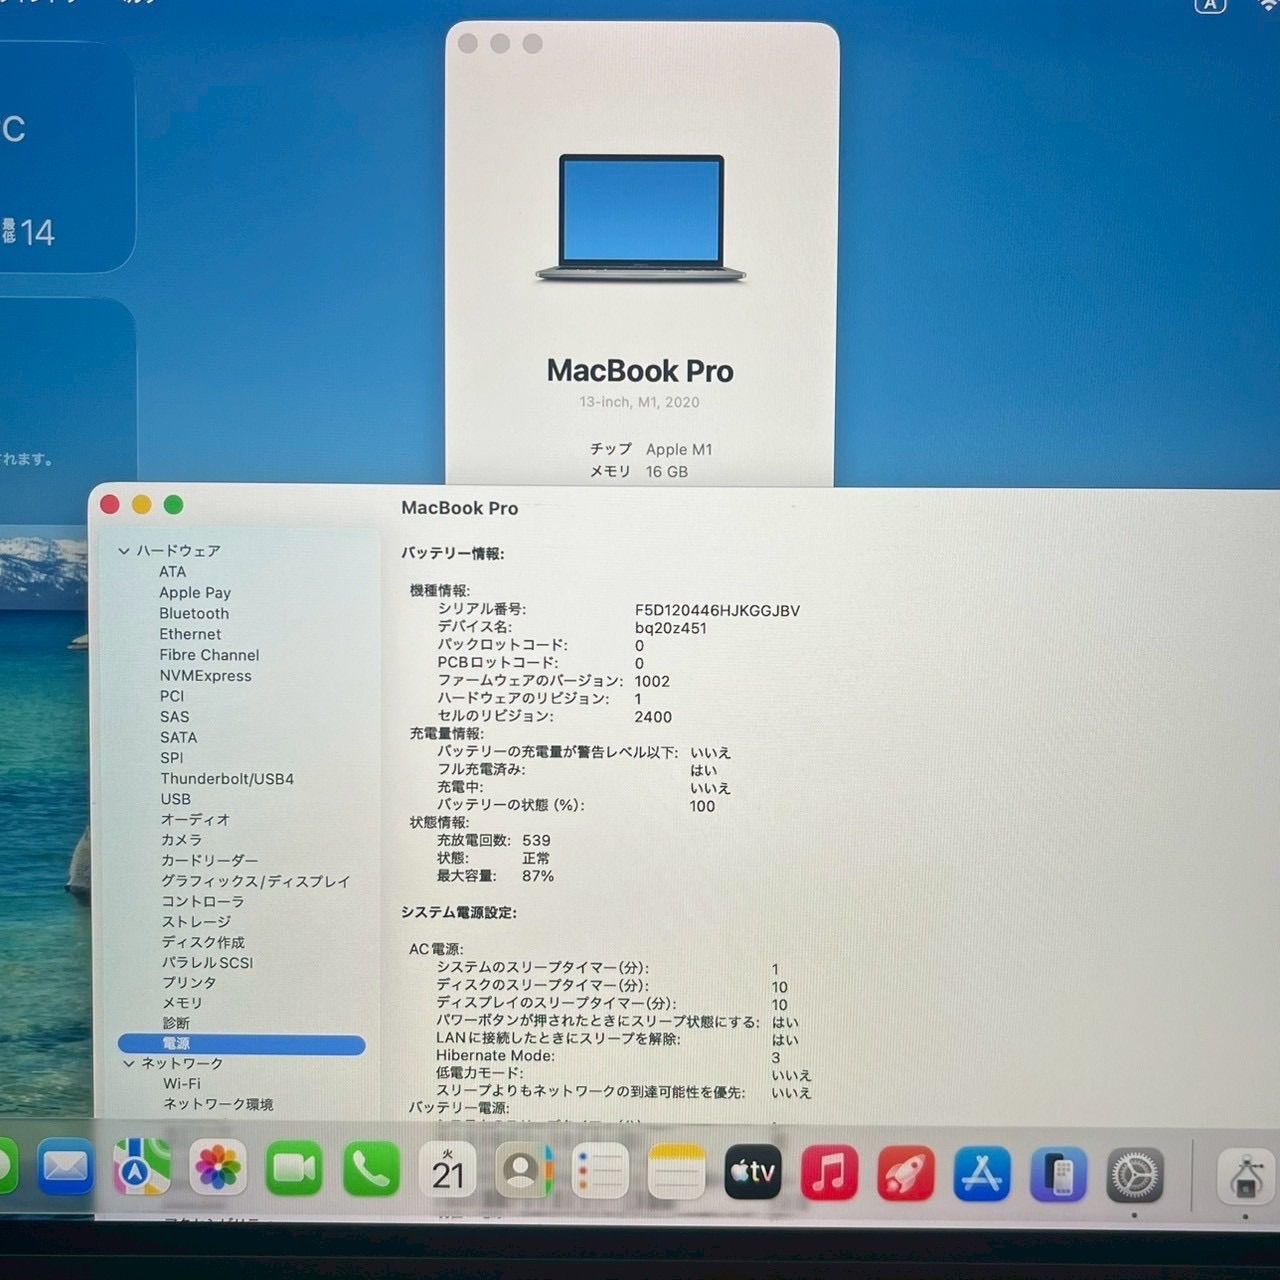Click the highlighted 電源 sidebar row

point(241,1044)
